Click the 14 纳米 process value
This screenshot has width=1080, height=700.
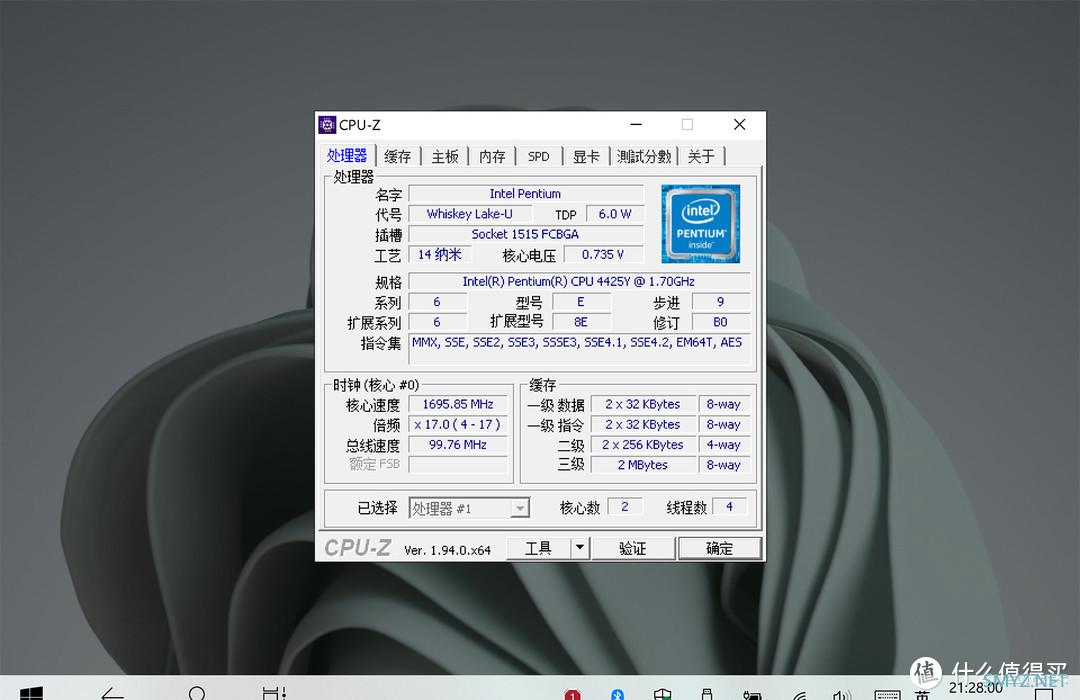439,254
